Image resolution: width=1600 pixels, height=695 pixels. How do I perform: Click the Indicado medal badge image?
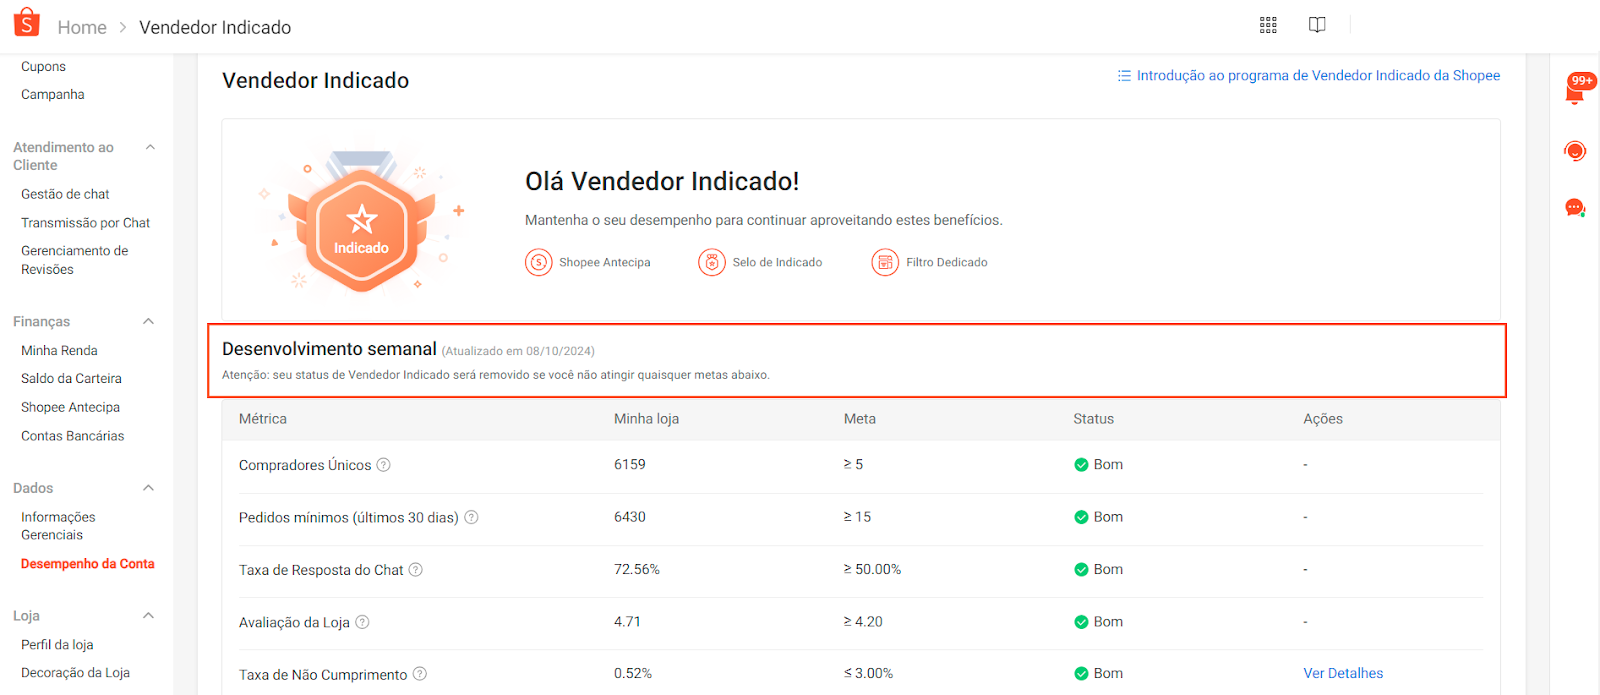point(361,222)
